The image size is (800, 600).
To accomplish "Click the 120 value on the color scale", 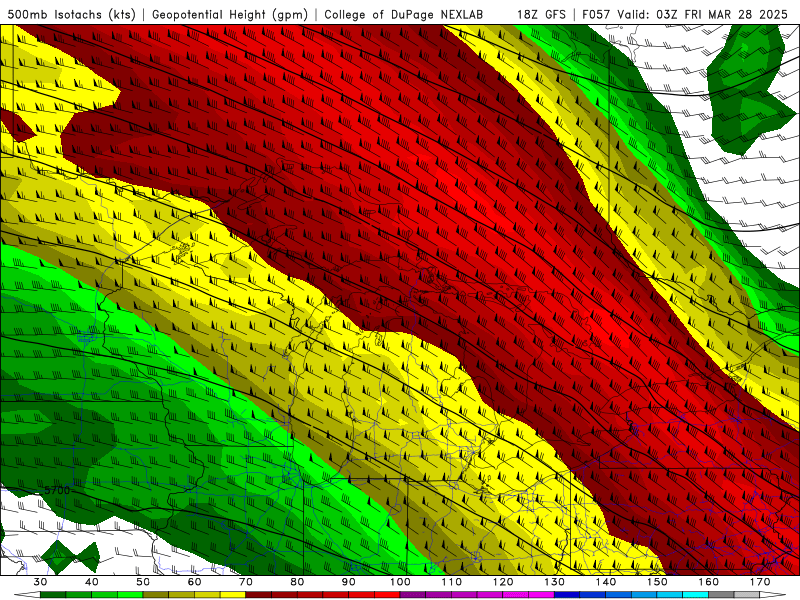I will (503, 582).
